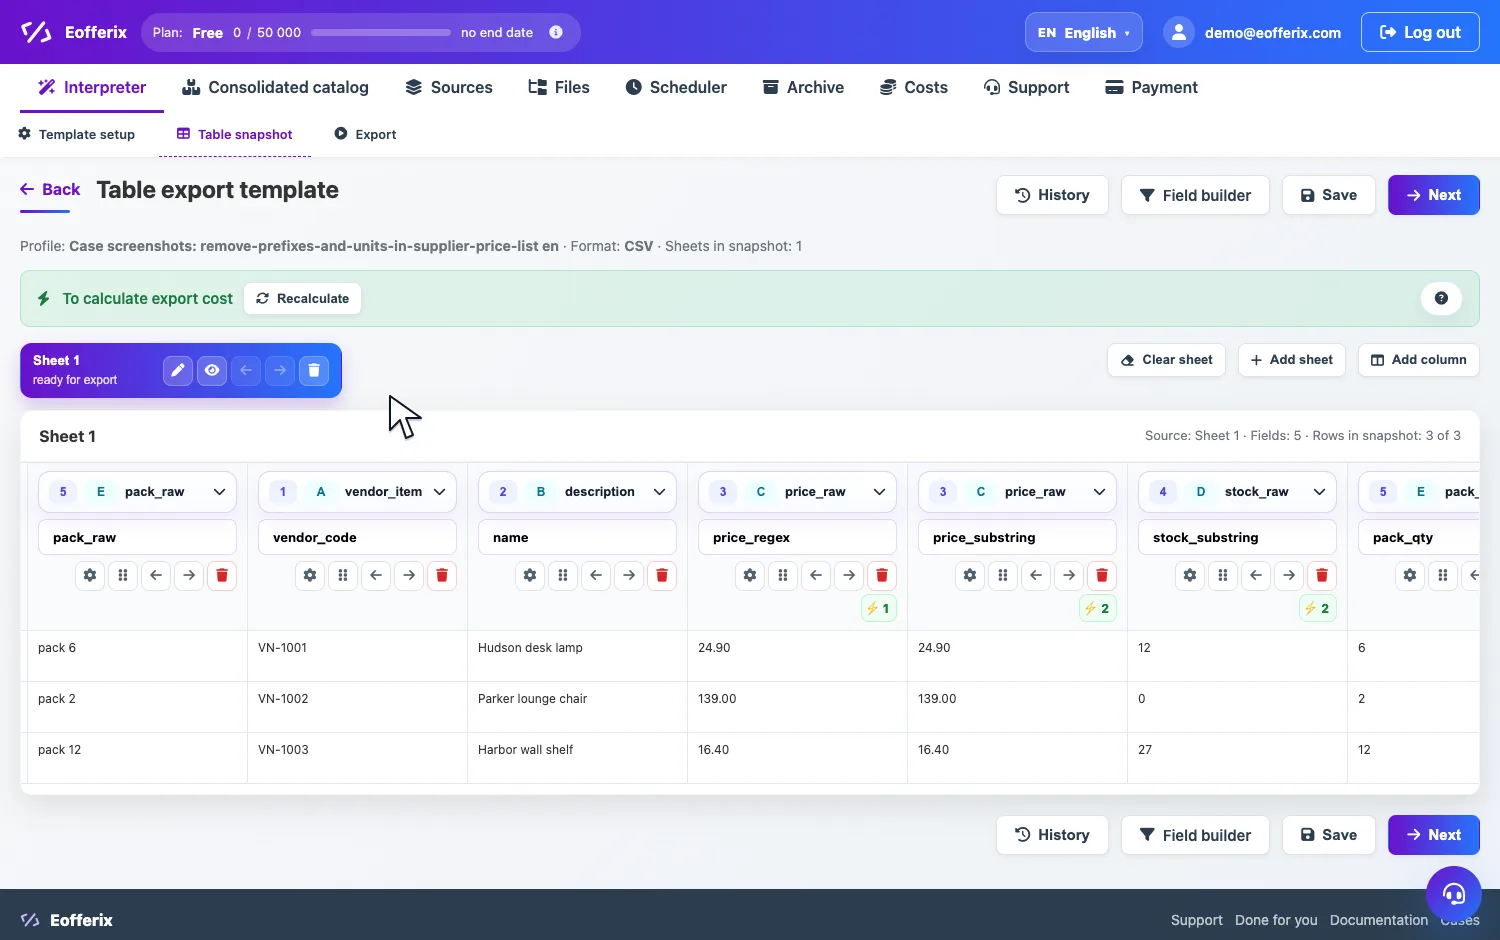Open the Scheduler menu item
Image resolution: width=1500 pixels, height=940 pixels.
click(x=676, y=87)
